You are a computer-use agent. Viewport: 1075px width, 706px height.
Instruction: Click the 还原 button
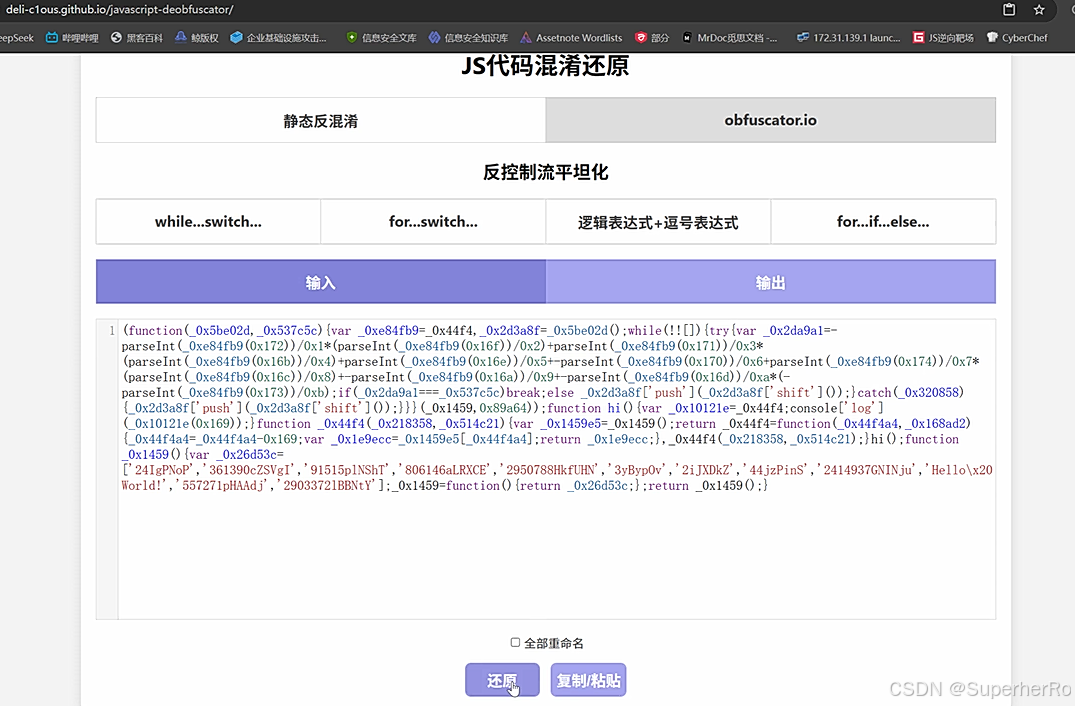tap(503, 680)
